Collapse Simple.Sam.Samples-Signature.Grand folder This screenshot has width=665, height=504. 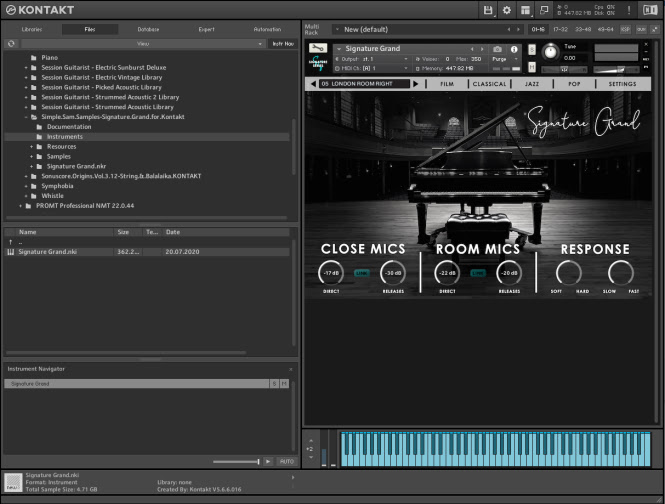pos(26,117)
